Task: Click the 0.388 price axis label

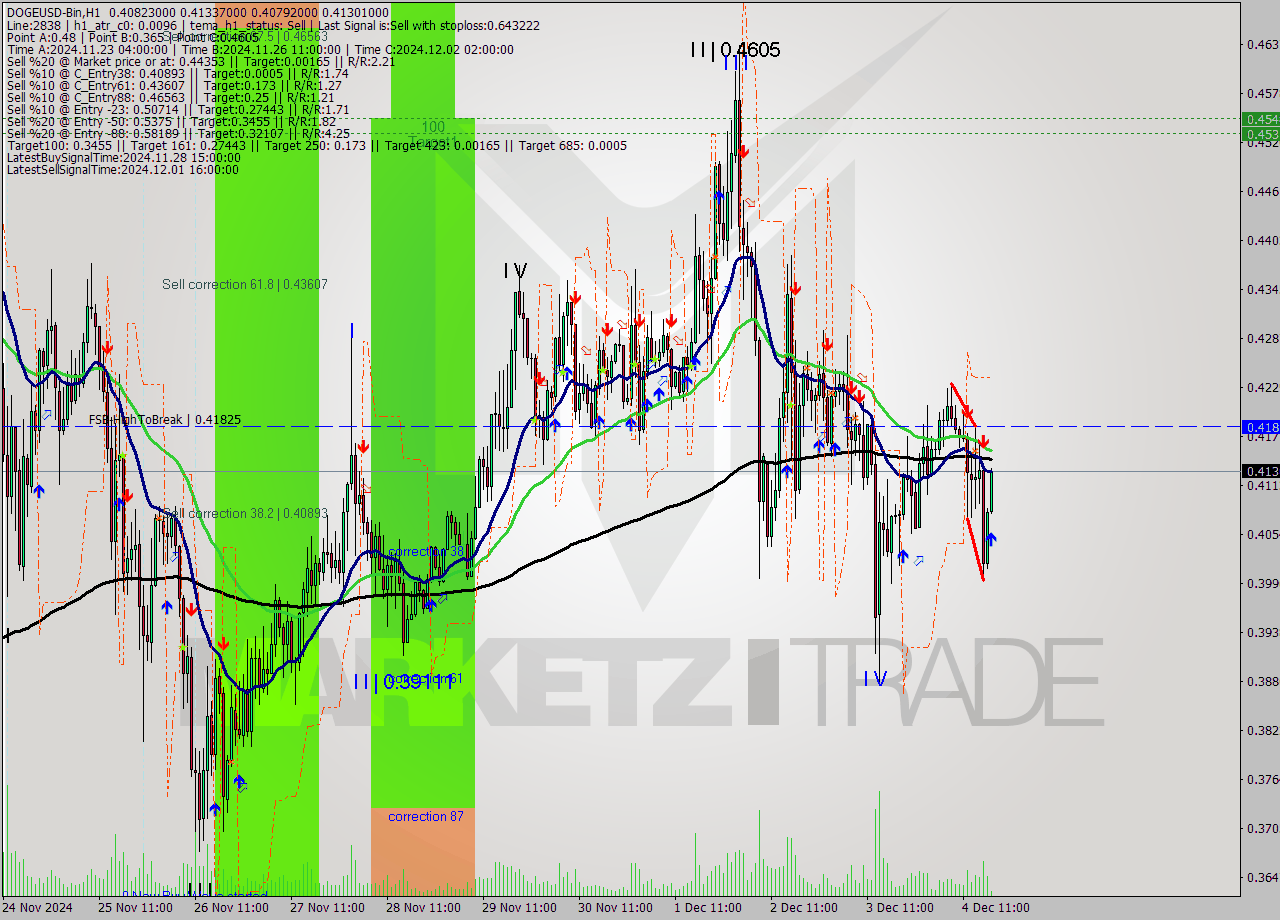Action: click(x=1262, y=681)
